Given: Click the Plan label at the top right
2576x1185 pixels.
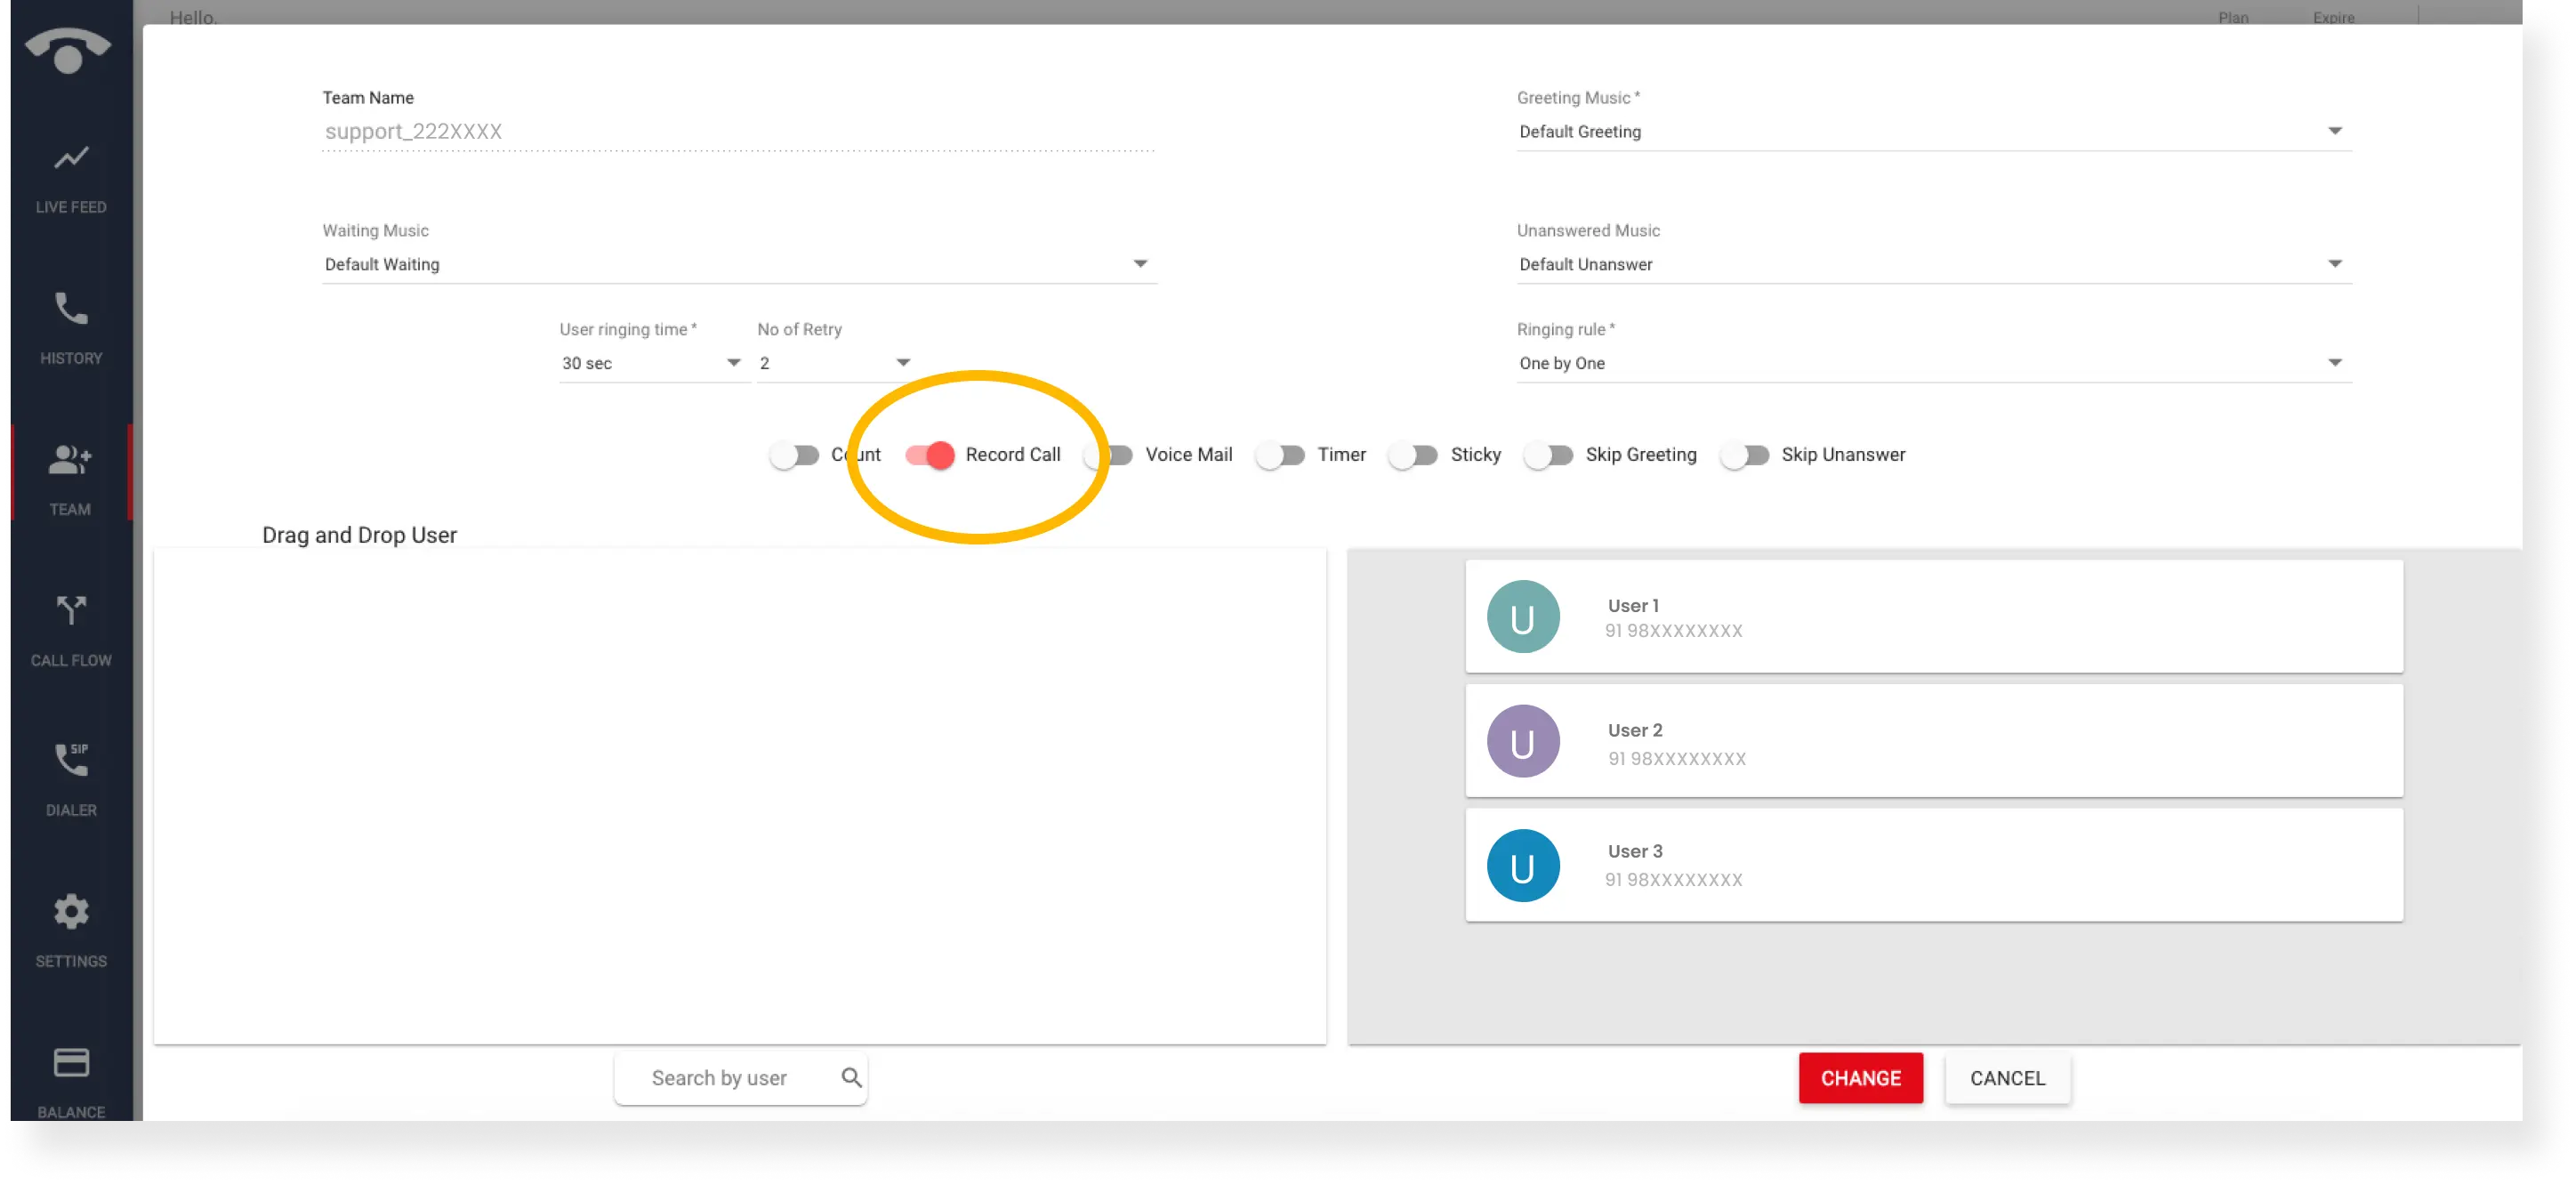Looking at the screenshot, I should 2231,17.
